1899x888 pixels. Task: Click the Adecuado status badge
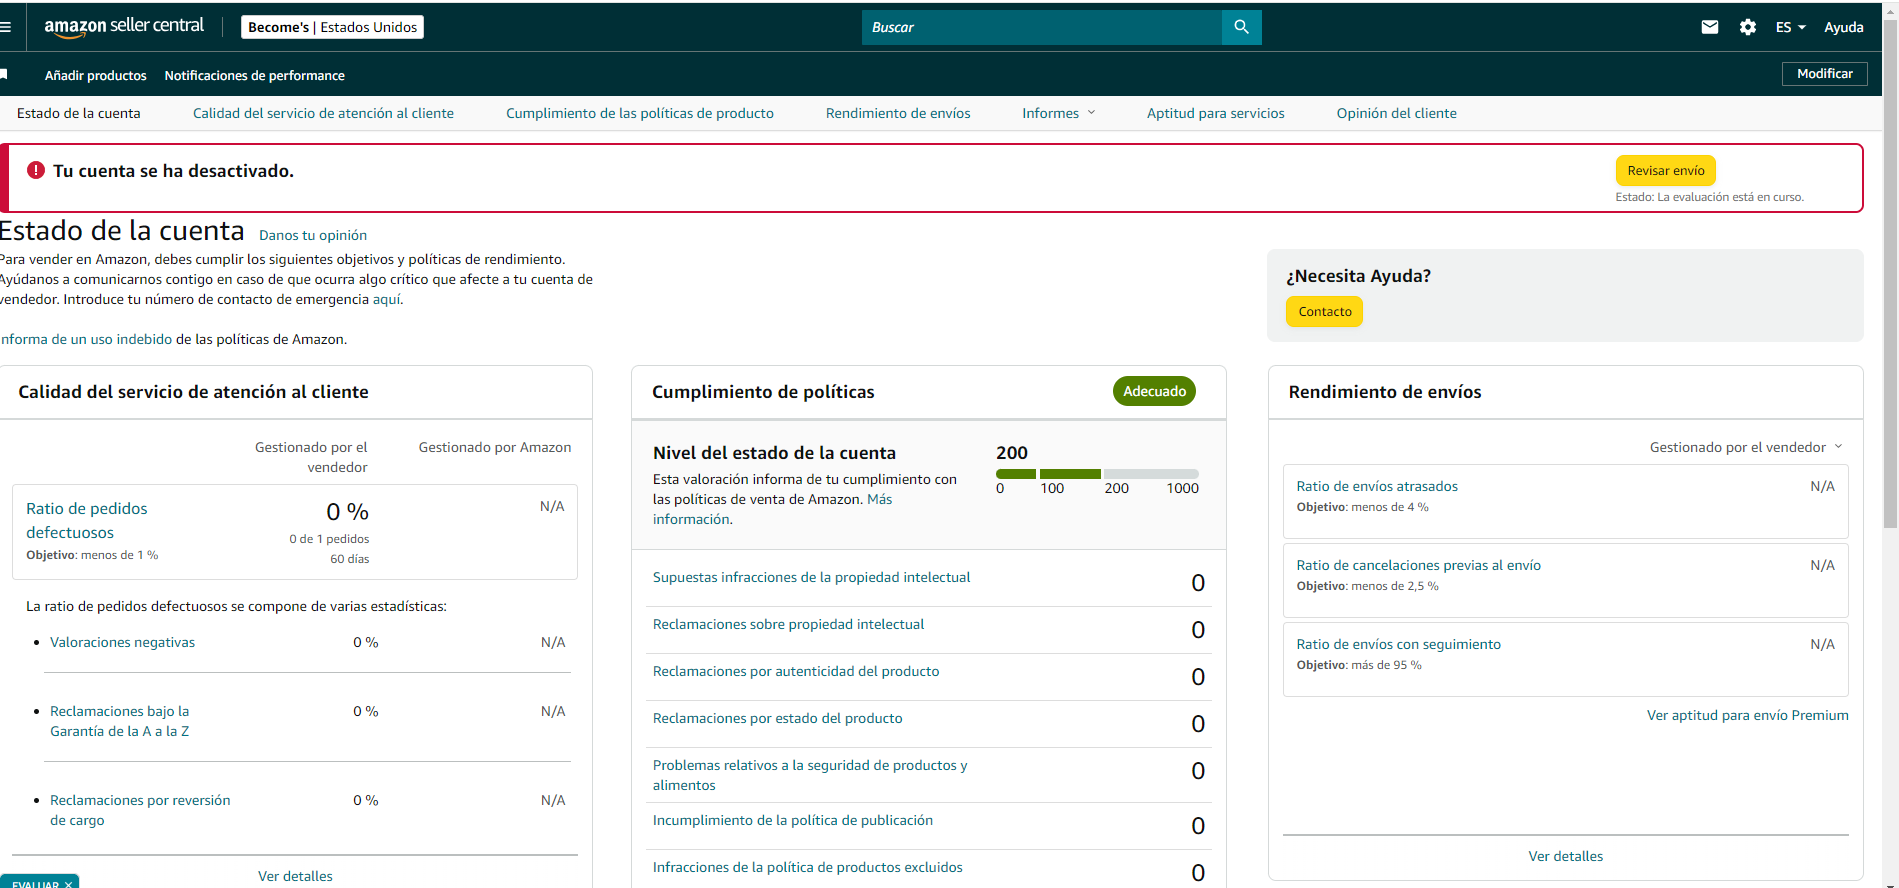(1154, 391)
